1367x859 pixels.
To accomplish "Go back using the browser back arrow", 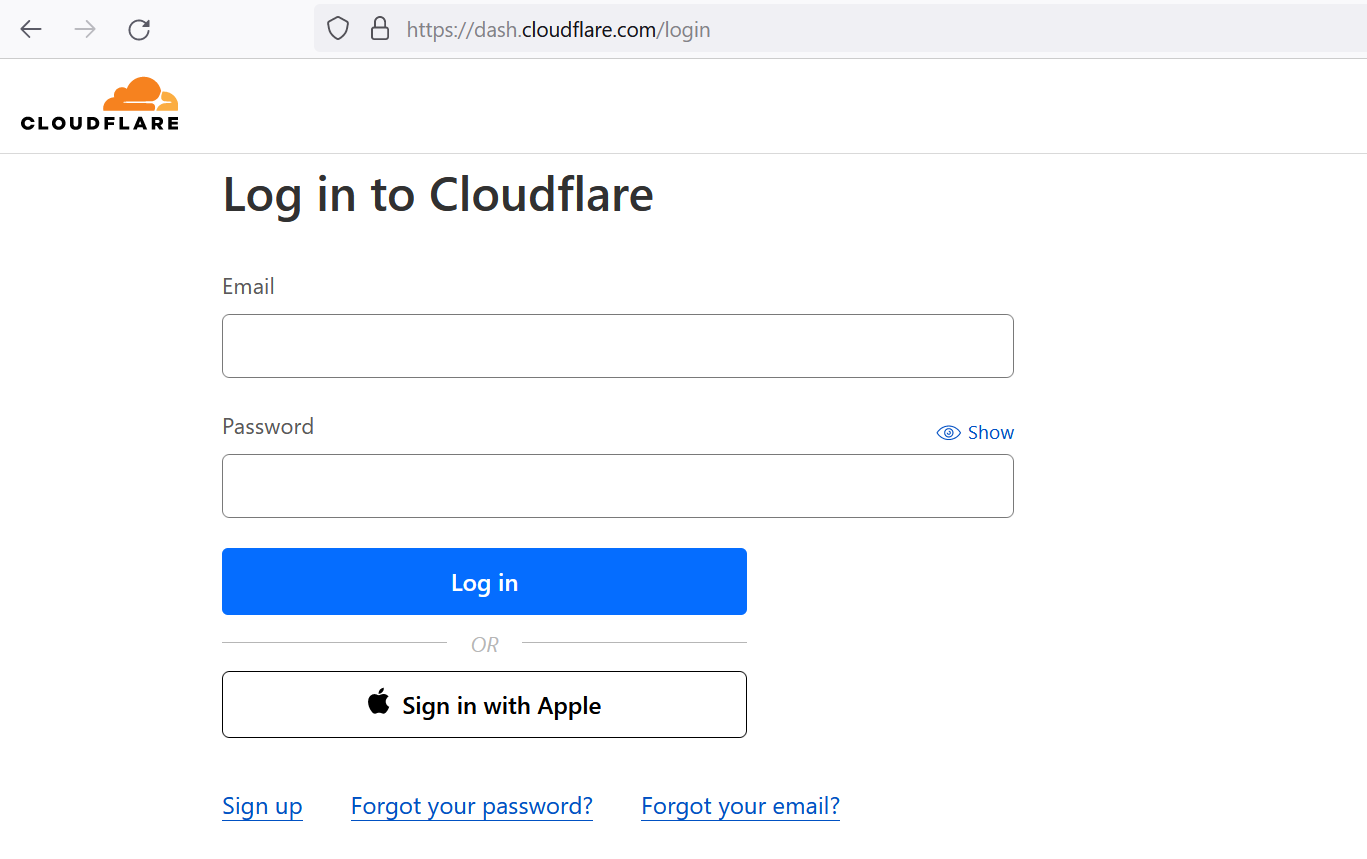I will pos(31,29).
